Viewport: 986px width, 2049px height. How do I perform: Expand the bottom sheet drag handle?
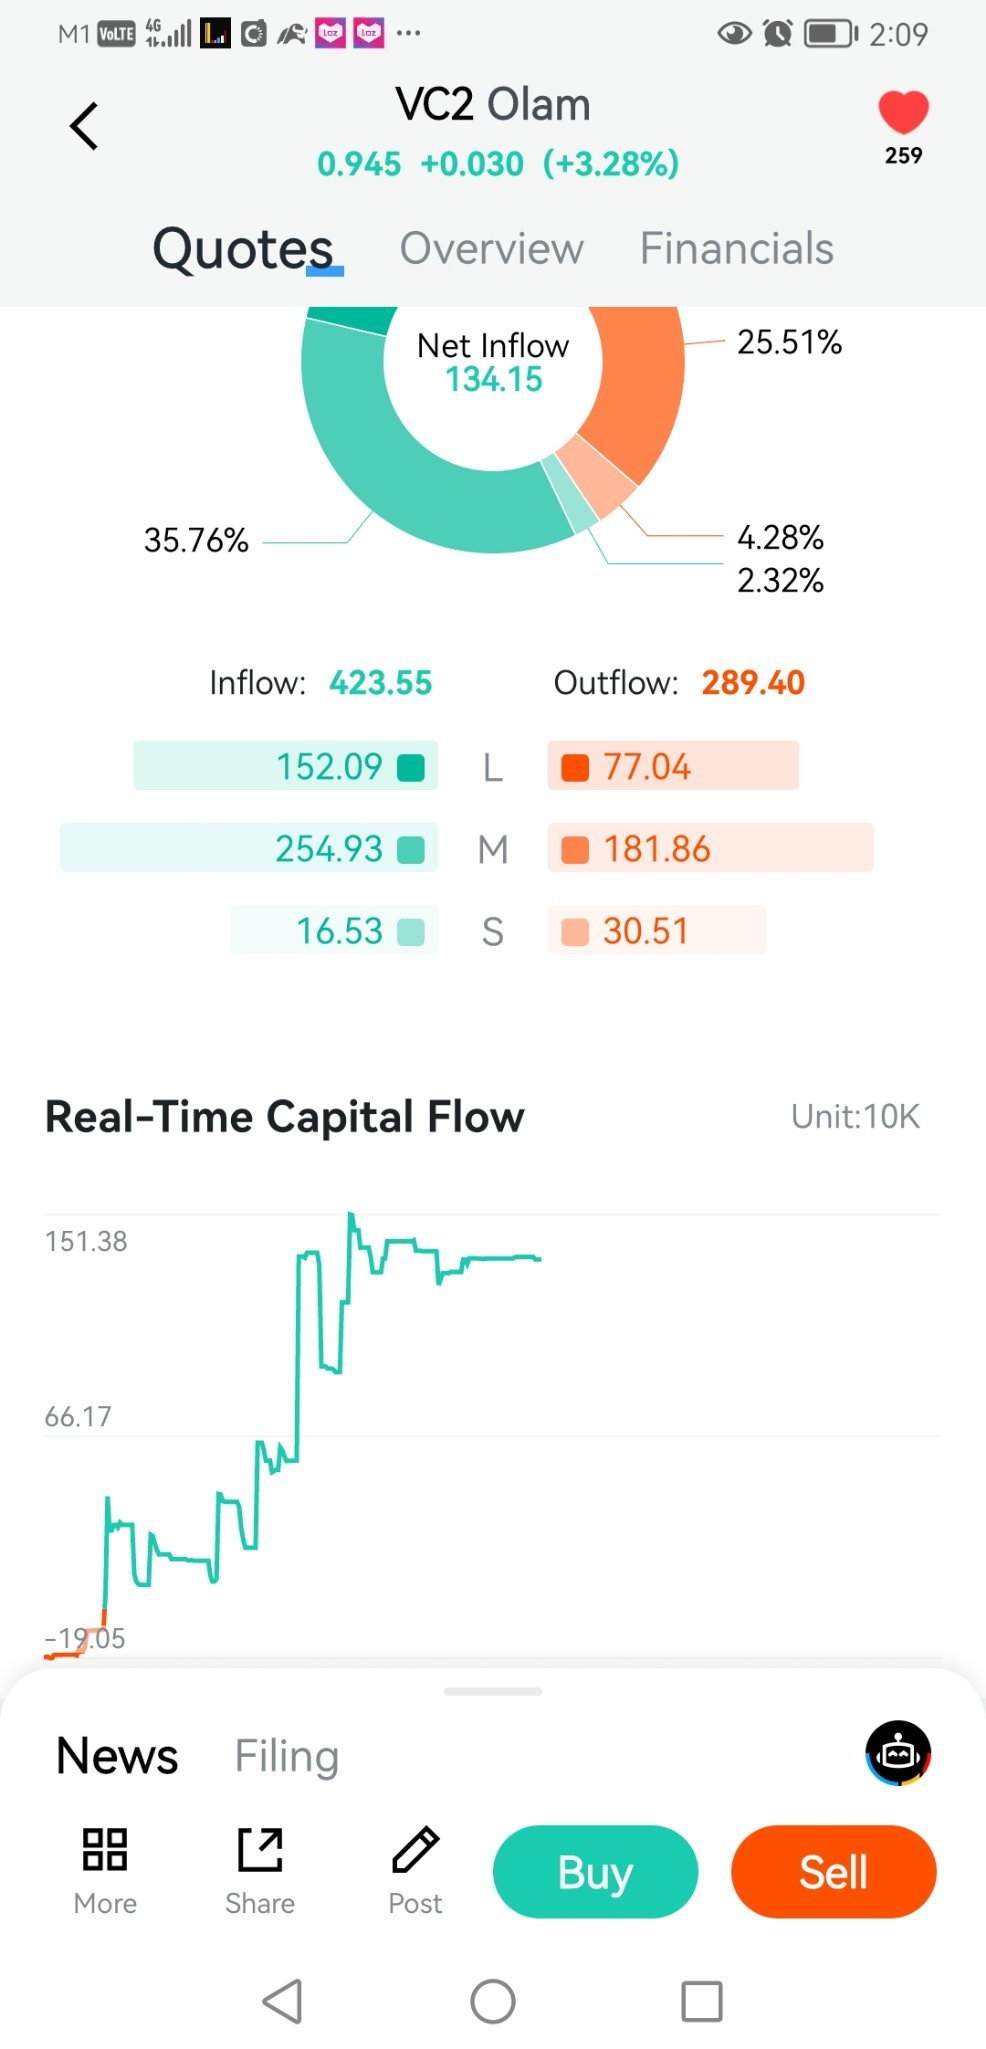tap(493, 1691)
